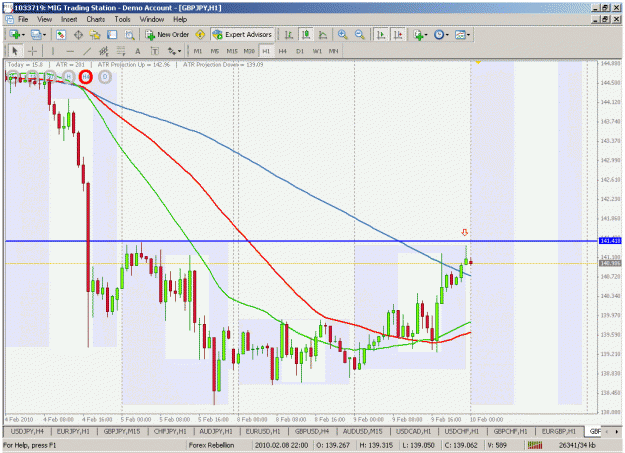Click the Templates toolbar icon
The width and height of the screenshot is (625, 453).
tap(460, 35)
